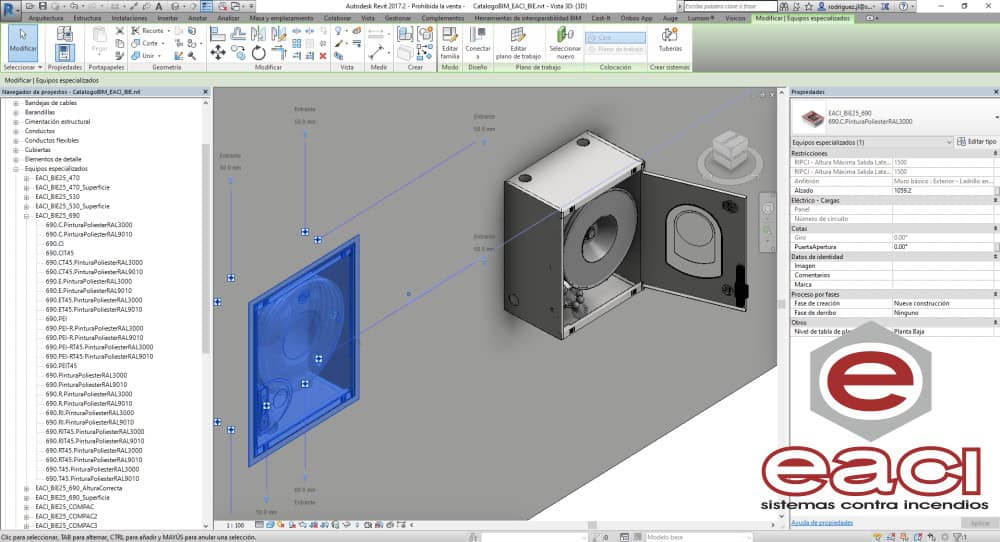Click the PuertaApertura value field
This screenshot has width=1000, height=542.
(x=943, y=247)
